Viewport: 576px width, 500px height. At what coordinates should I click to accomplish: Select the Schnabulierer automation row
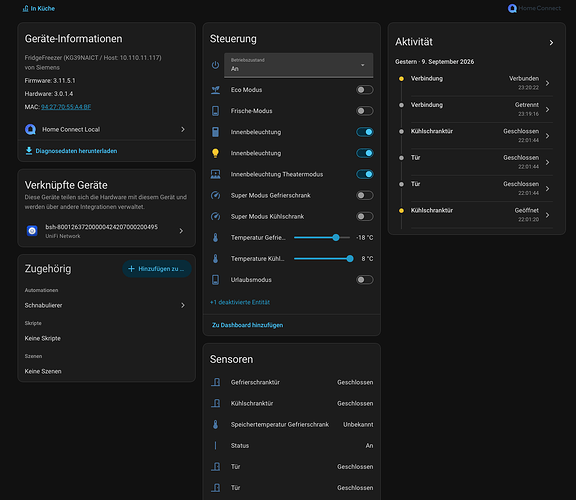(x=106, y=305)
